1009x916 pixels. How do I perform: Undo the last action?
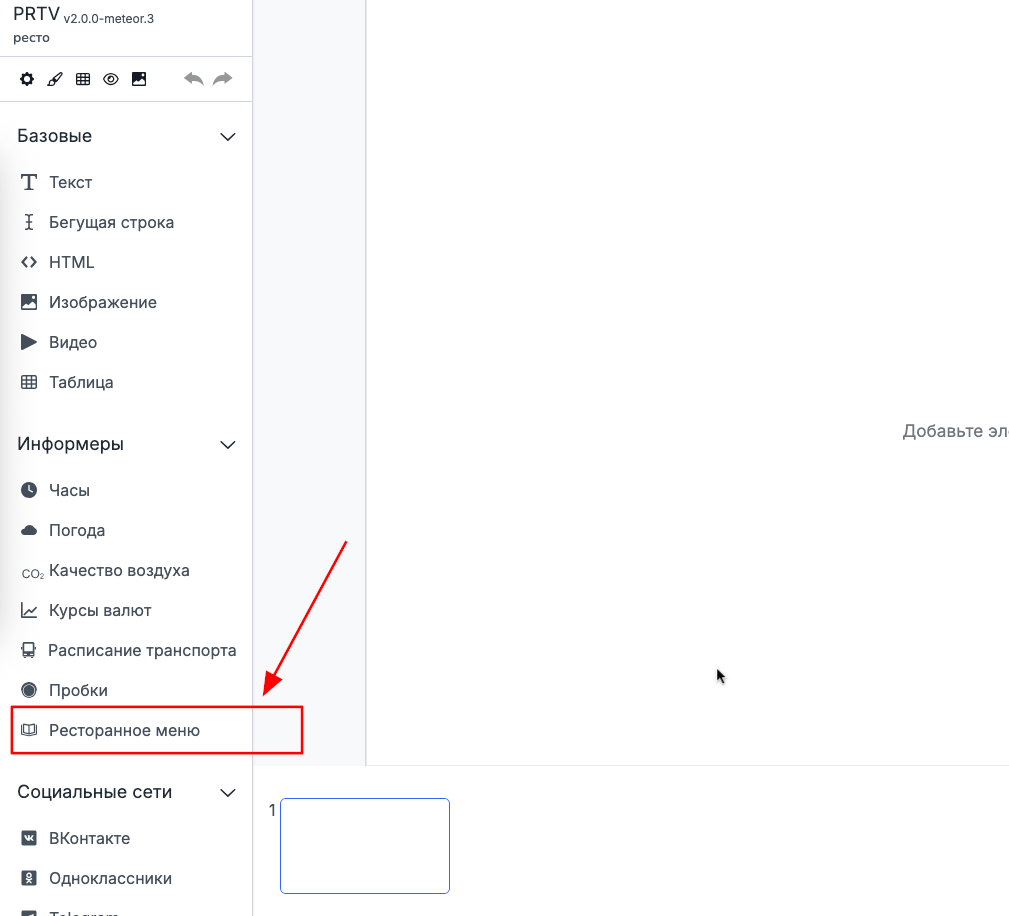(x=193, y=79)
